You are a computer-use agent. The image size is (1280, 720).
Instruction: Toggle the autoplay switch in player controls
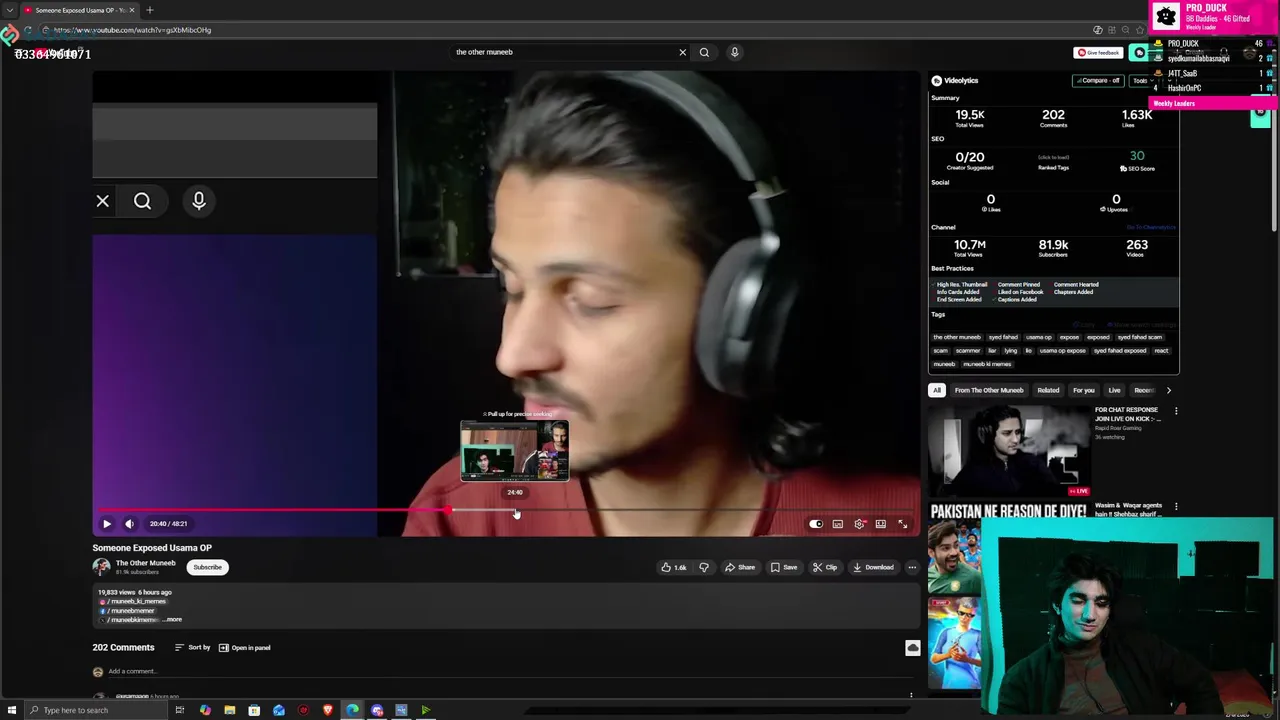point(816,524)
